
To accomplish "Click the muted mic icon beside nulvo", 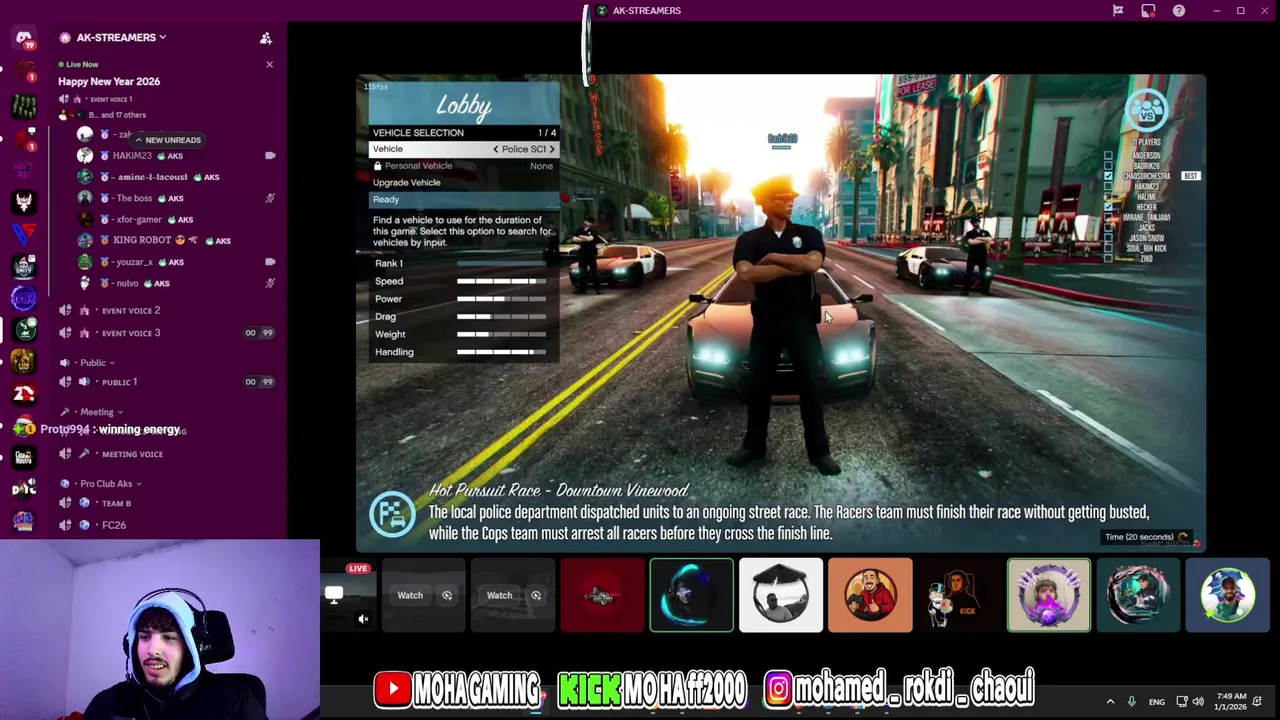I will (x=270, y=283).
